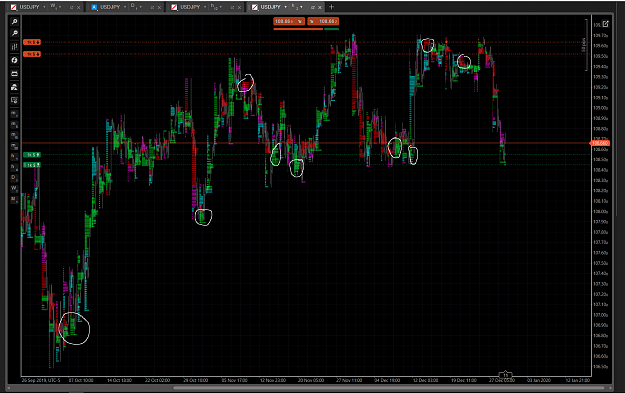The width and height of the screenshot is (625, 393).
Task: Click the right orange Buy price button
Action: pyautogui.click(x=323, y=22)
